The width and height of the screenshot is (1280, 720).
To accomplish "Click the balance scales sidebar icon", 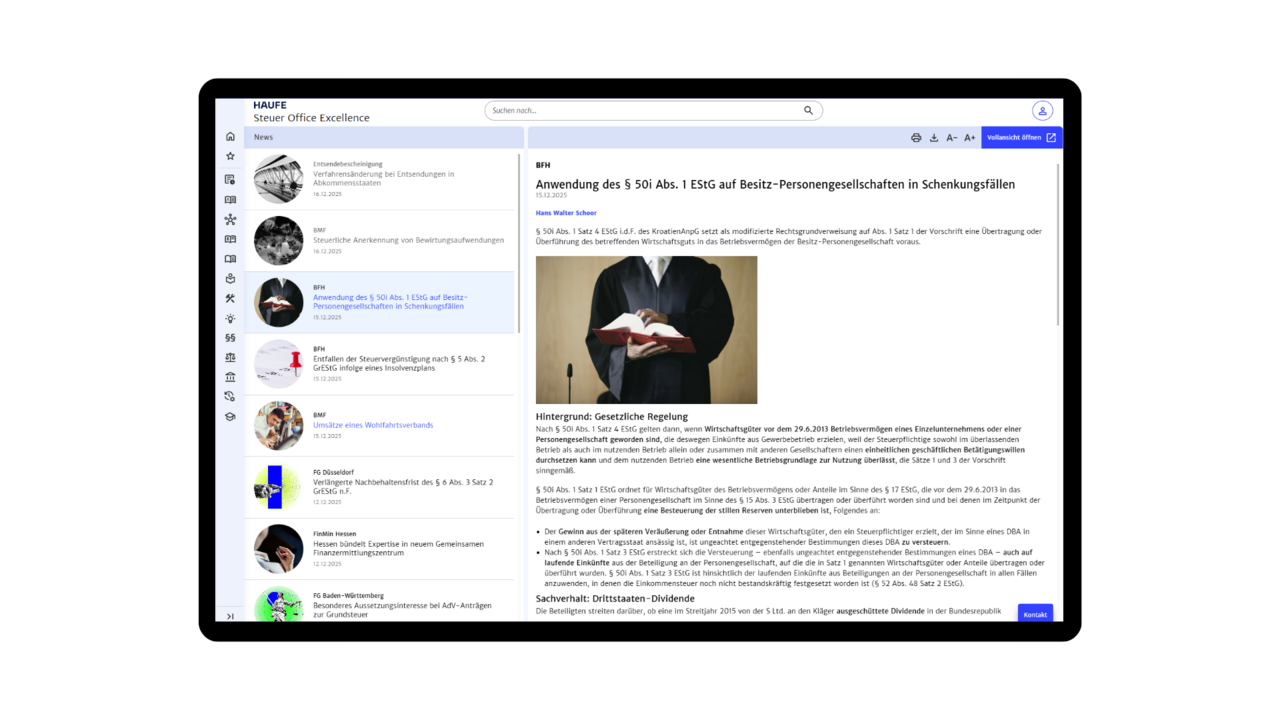I will point(230,357).
